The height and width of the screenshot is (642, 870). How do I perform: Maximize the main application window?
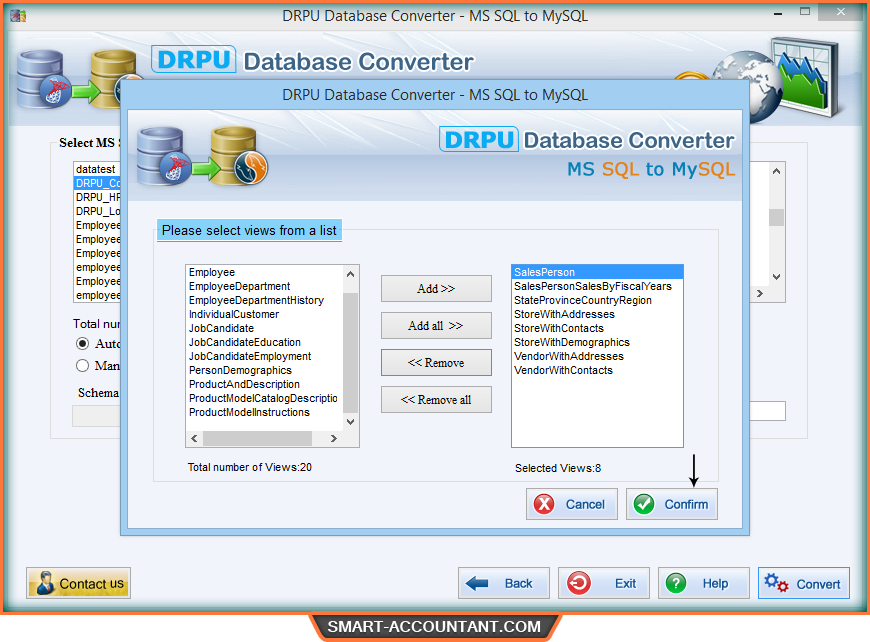pyautogui.click(x=805, y=12)
